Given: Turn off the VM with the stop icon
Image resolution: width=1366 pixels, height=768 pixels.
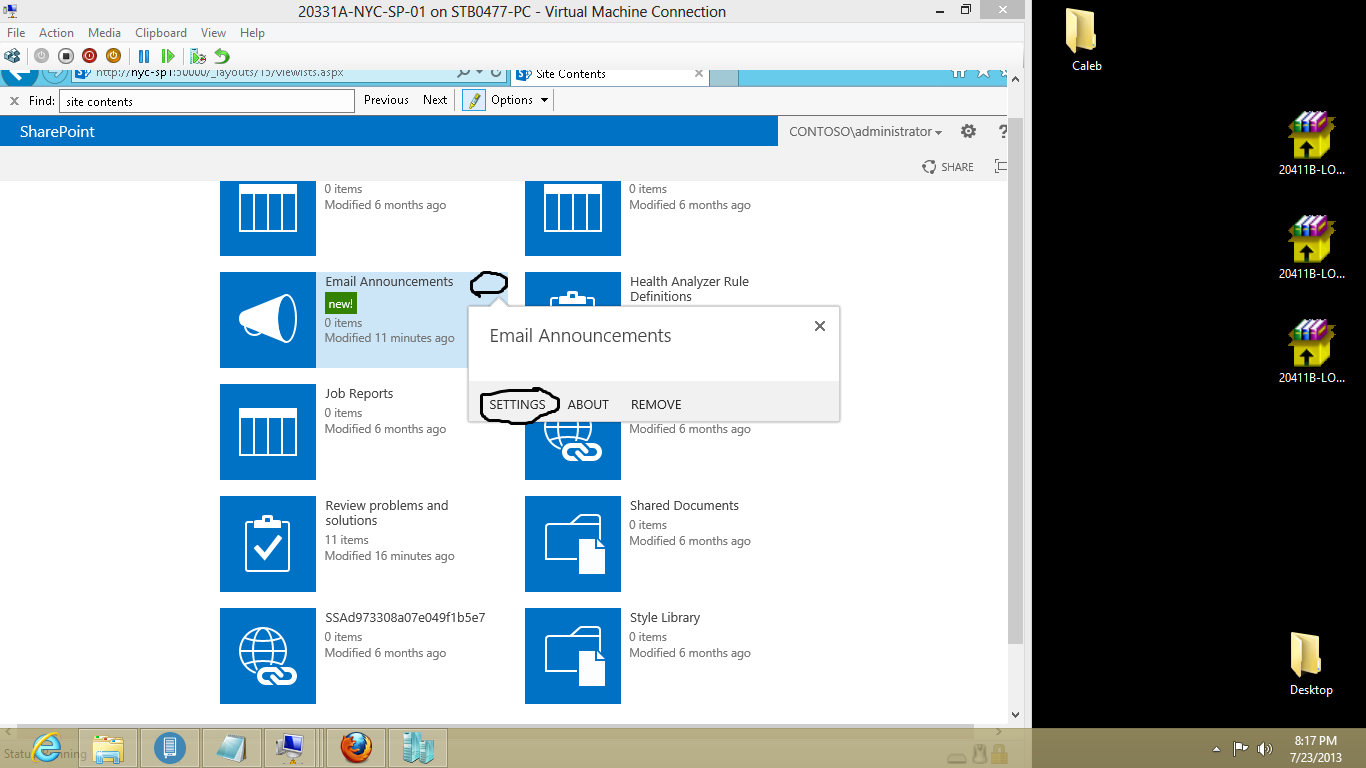Looking at the screenshot, I should coord(65,56).
